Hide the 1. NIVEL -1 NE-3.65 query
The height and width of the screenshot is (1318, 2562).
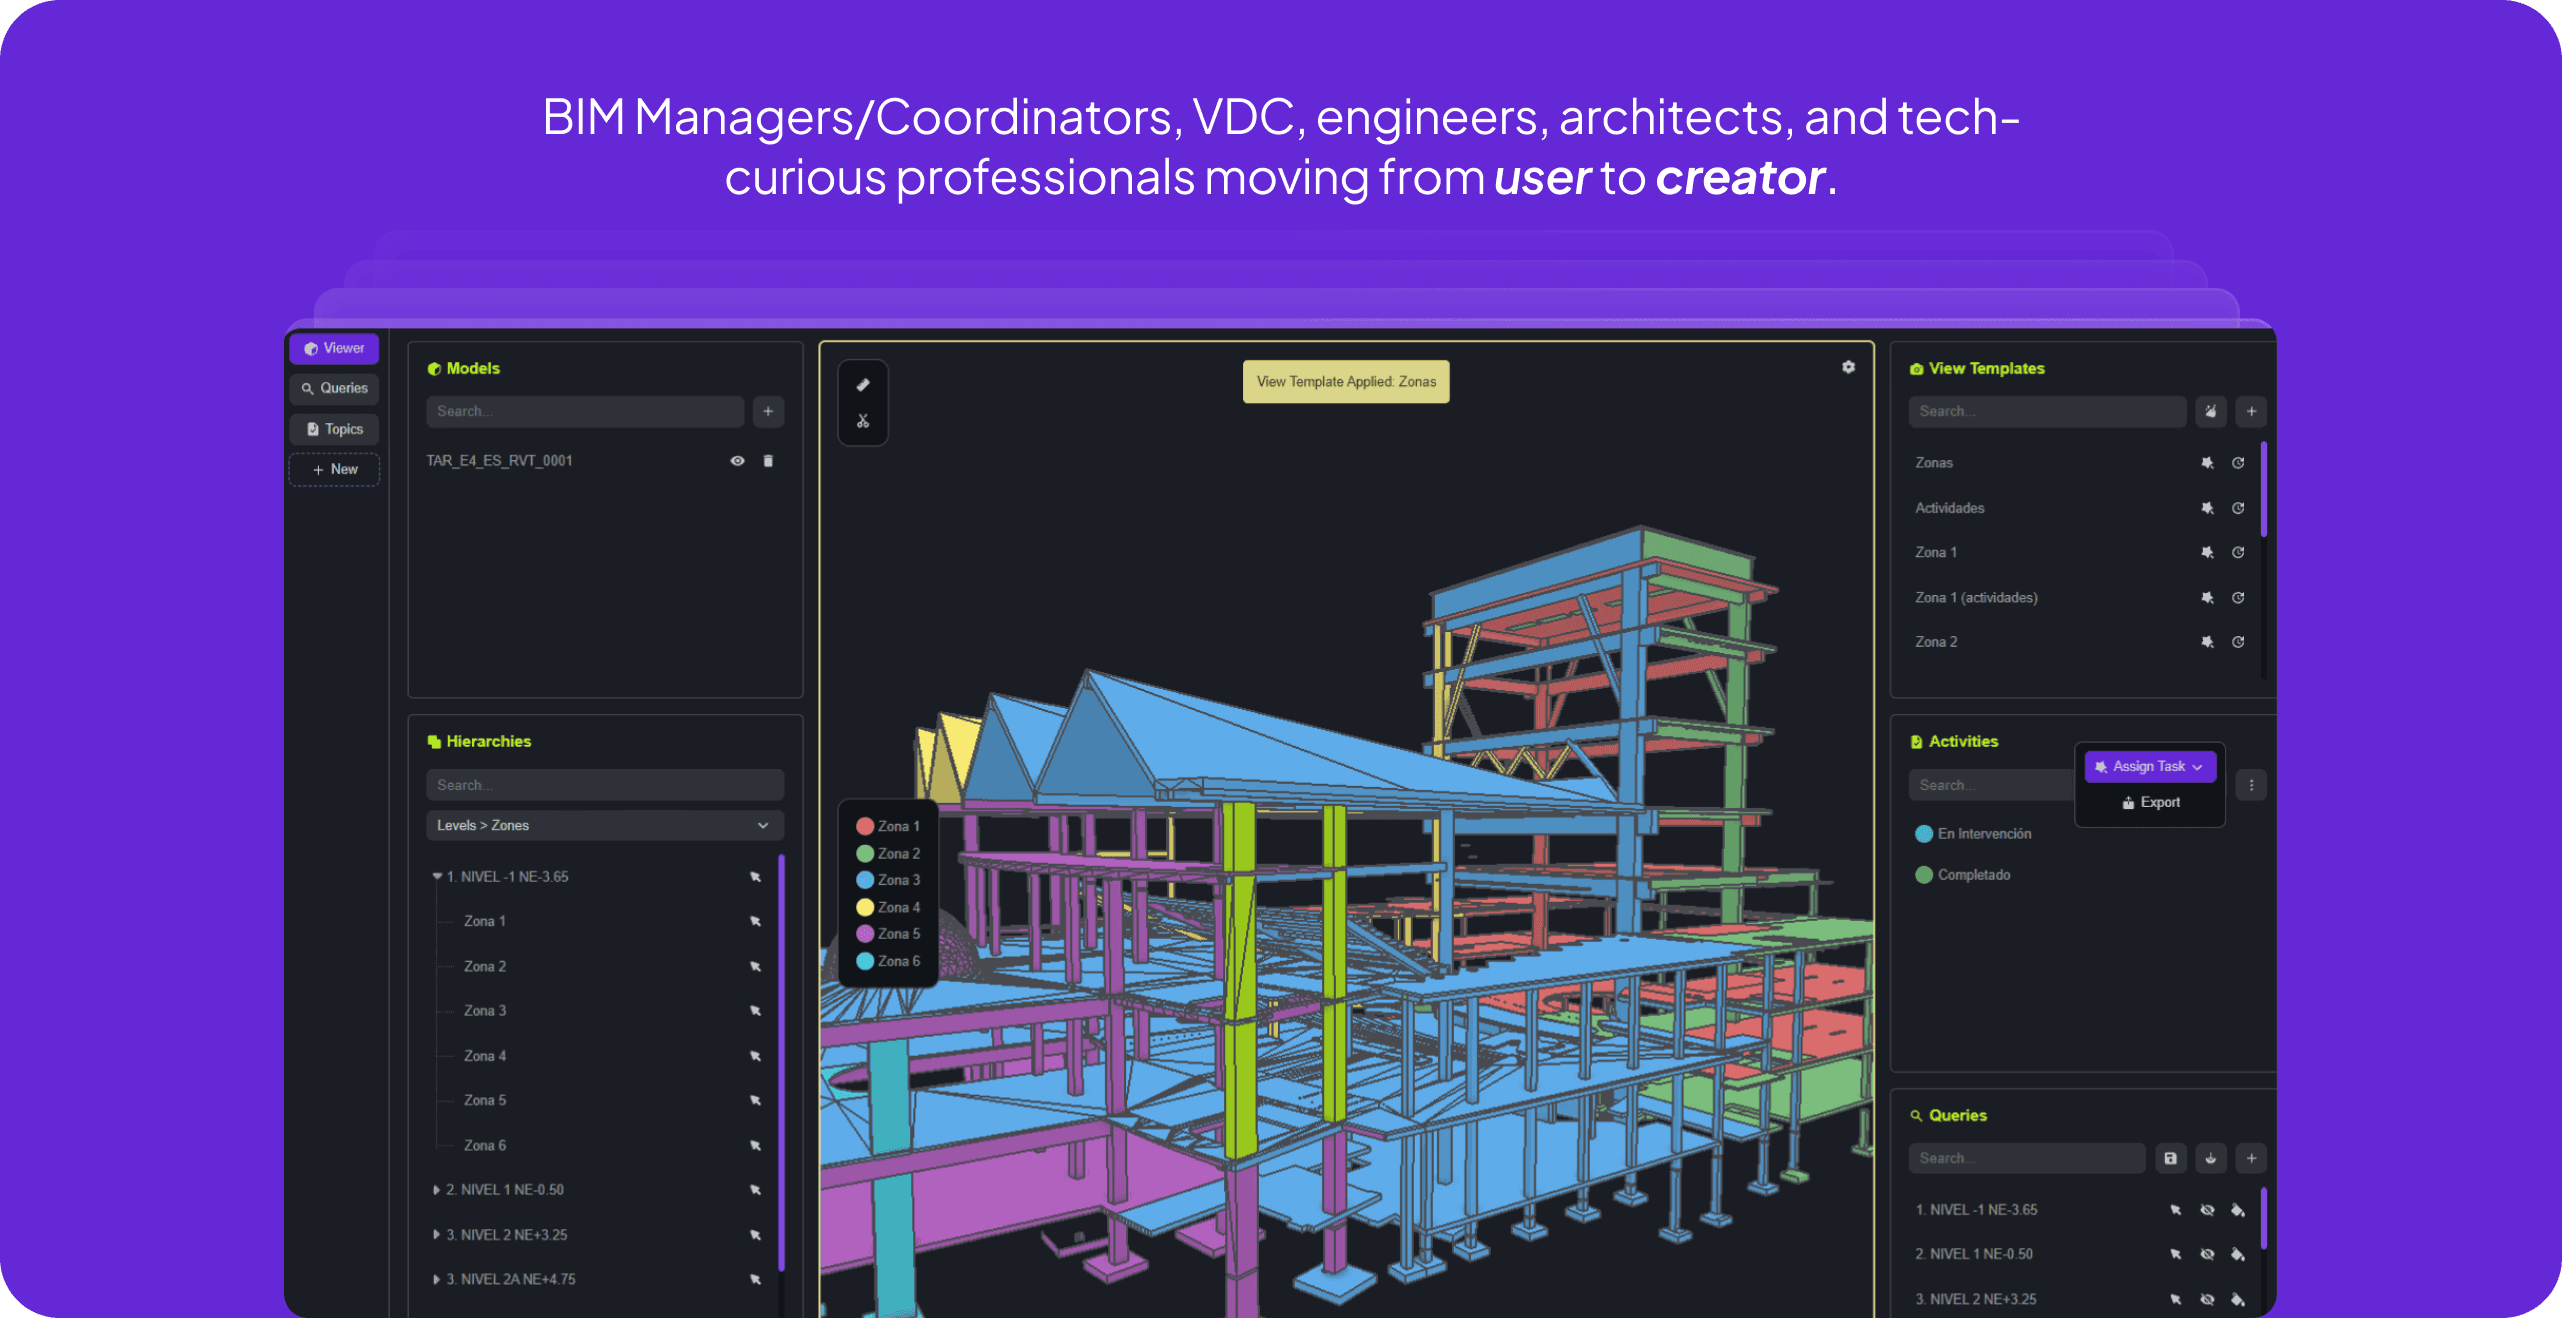click(x=2207, y=1210)
